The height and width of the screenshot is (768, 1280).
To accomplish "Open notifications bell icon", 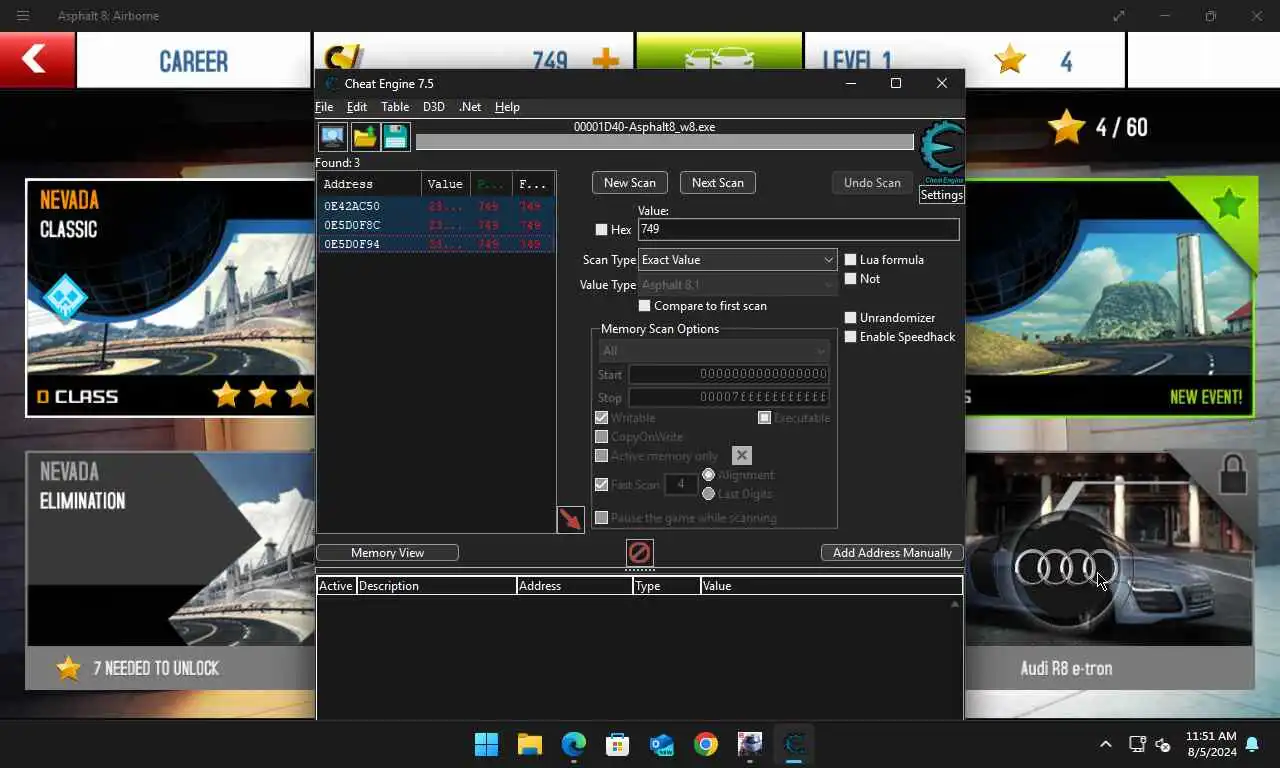I will click(x=1252, y=744).
